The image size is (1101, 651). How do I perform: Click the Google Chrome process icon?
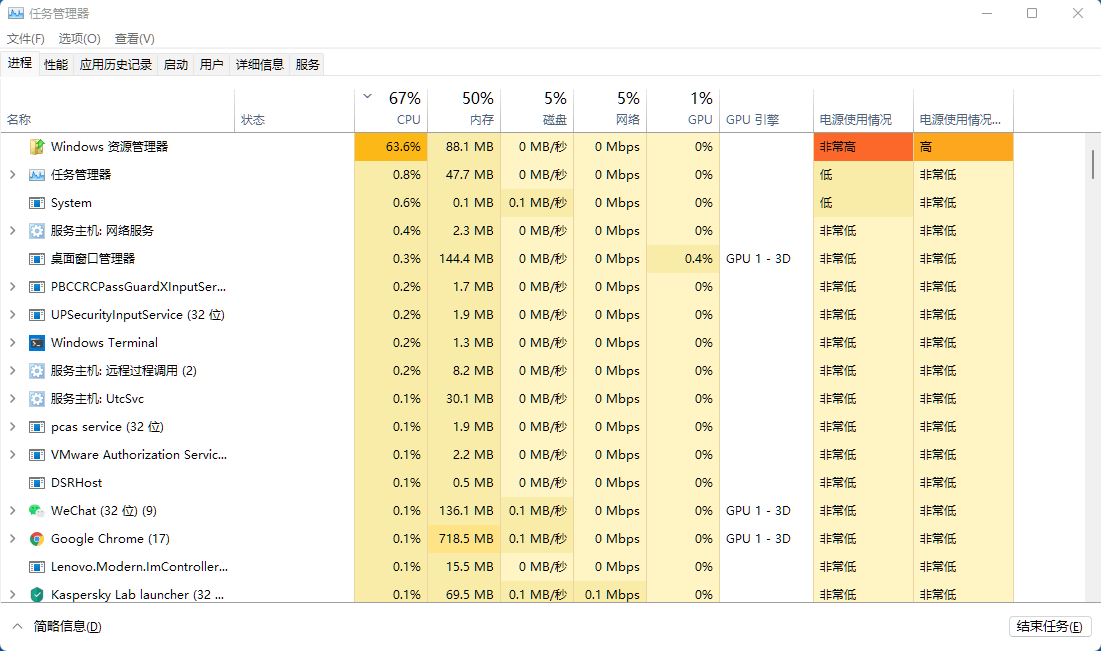37,539
